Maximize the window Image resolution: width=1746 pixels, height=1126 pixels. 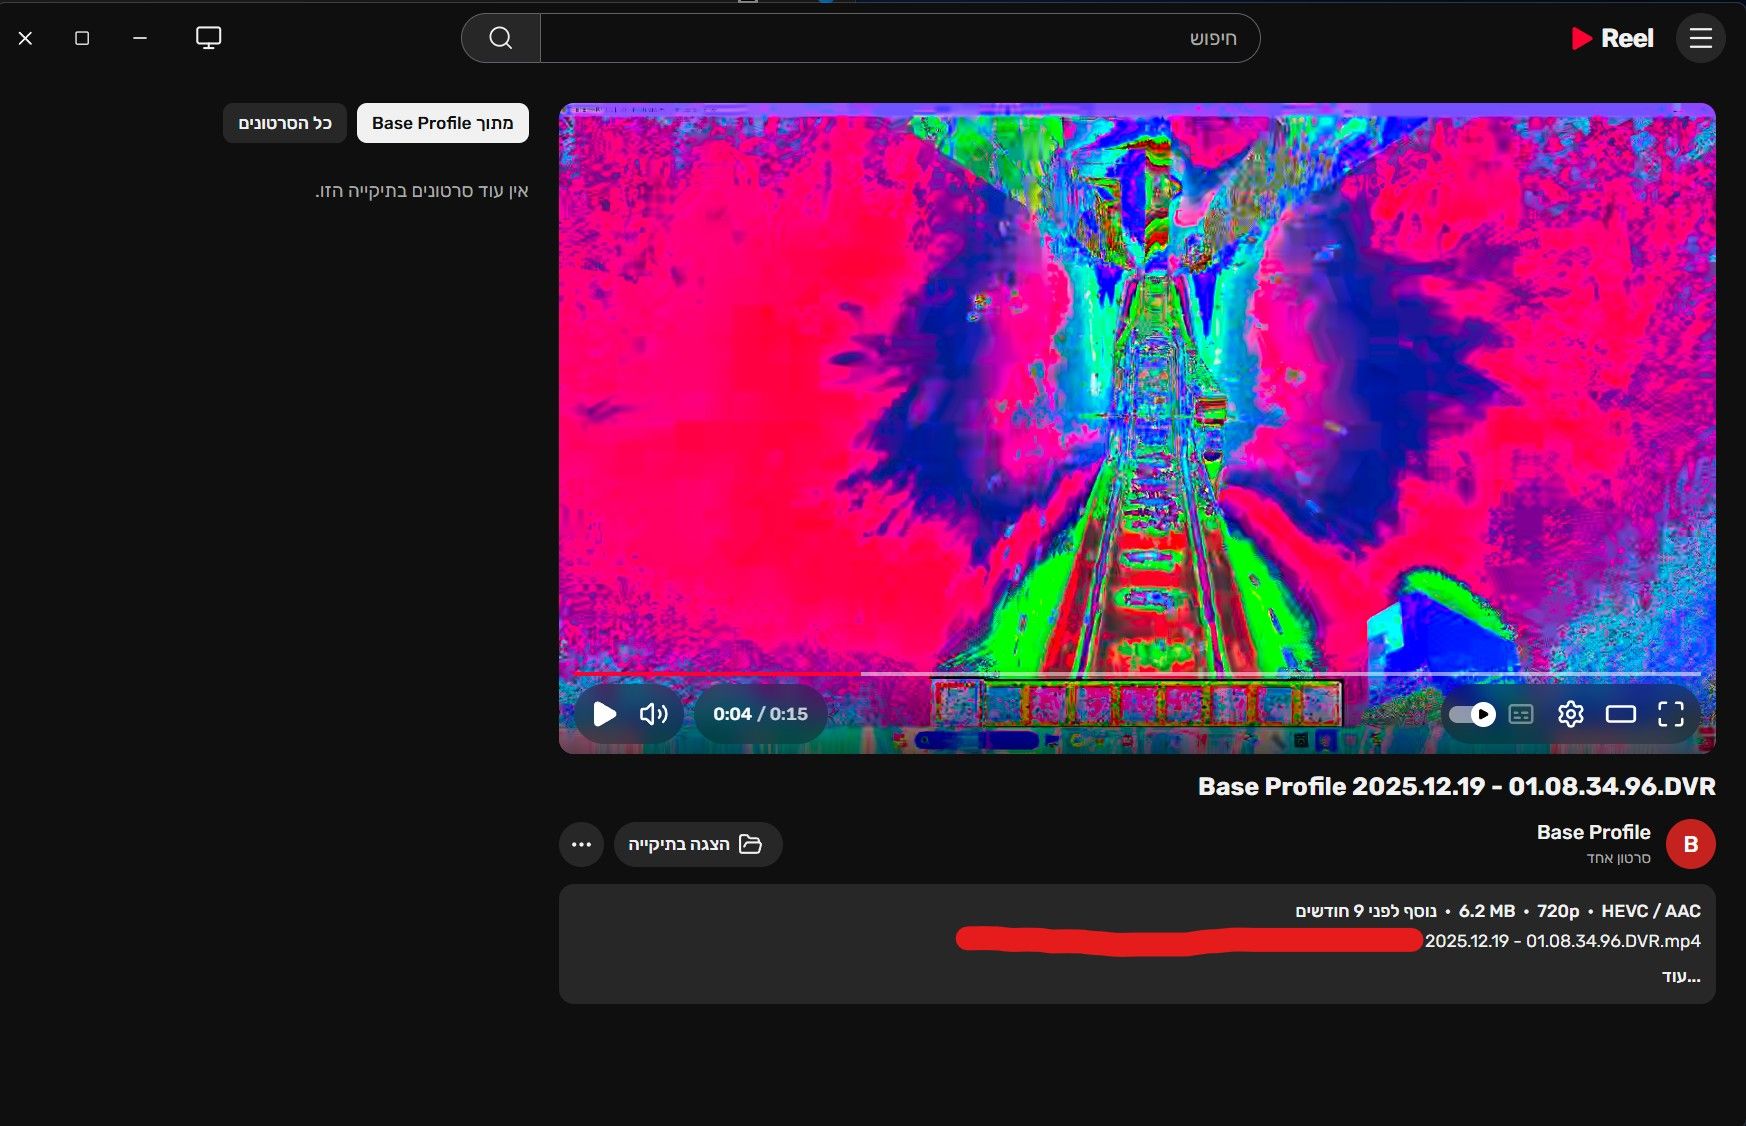(82, 38)
